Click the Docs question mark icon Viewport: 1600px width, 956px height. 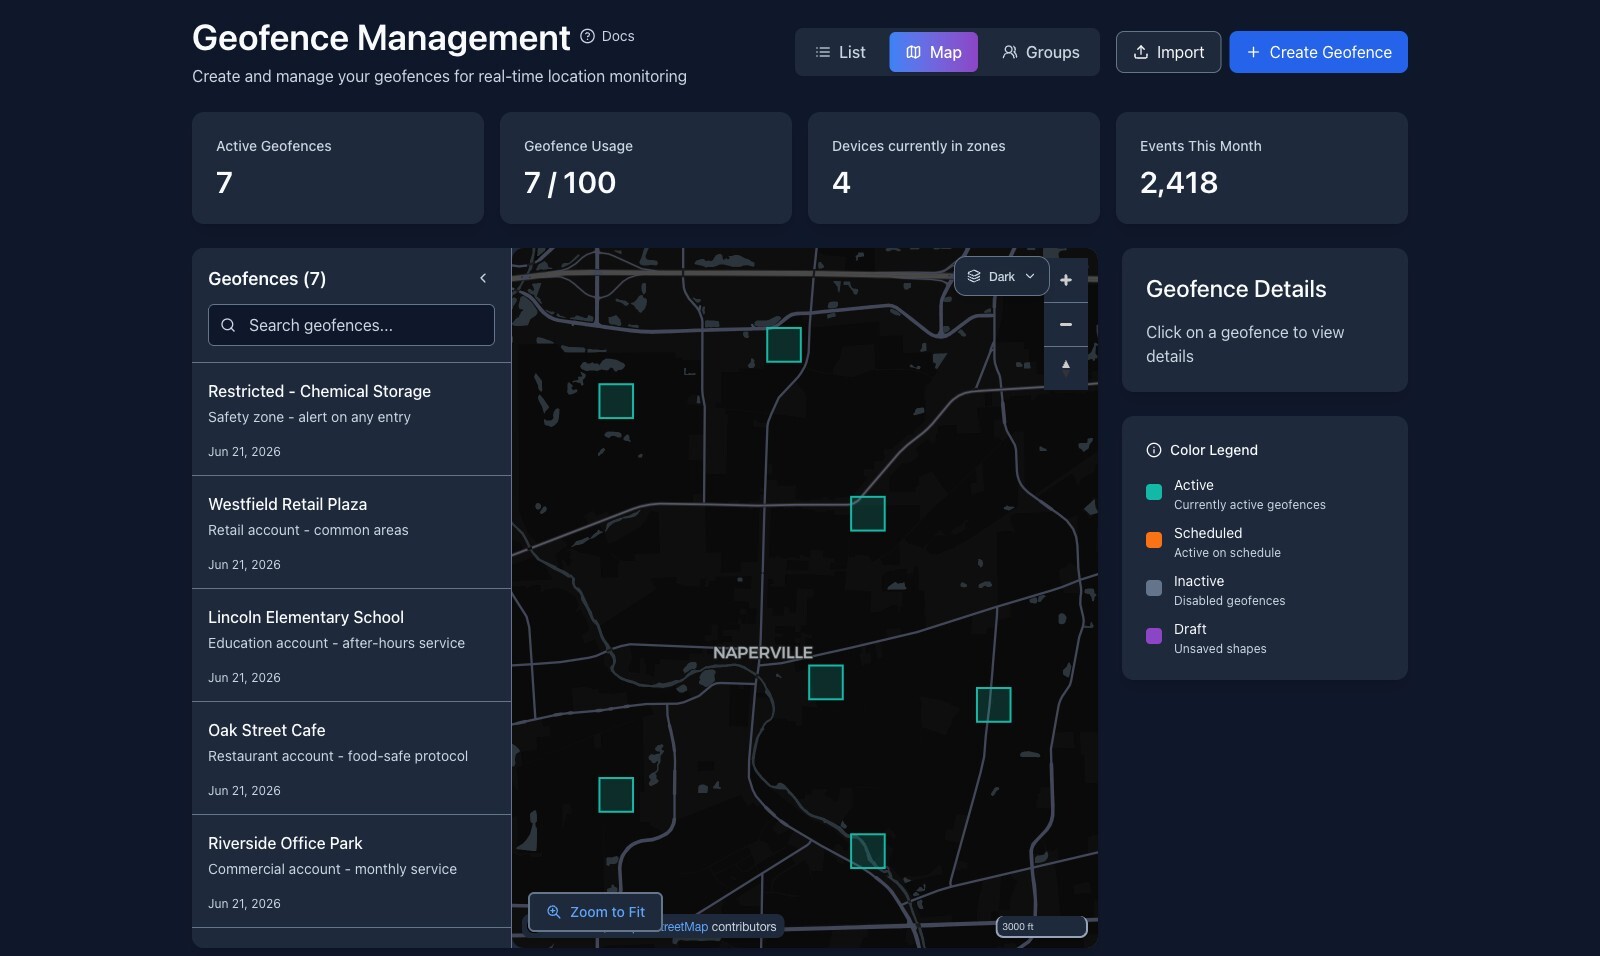tap(587, 36)
